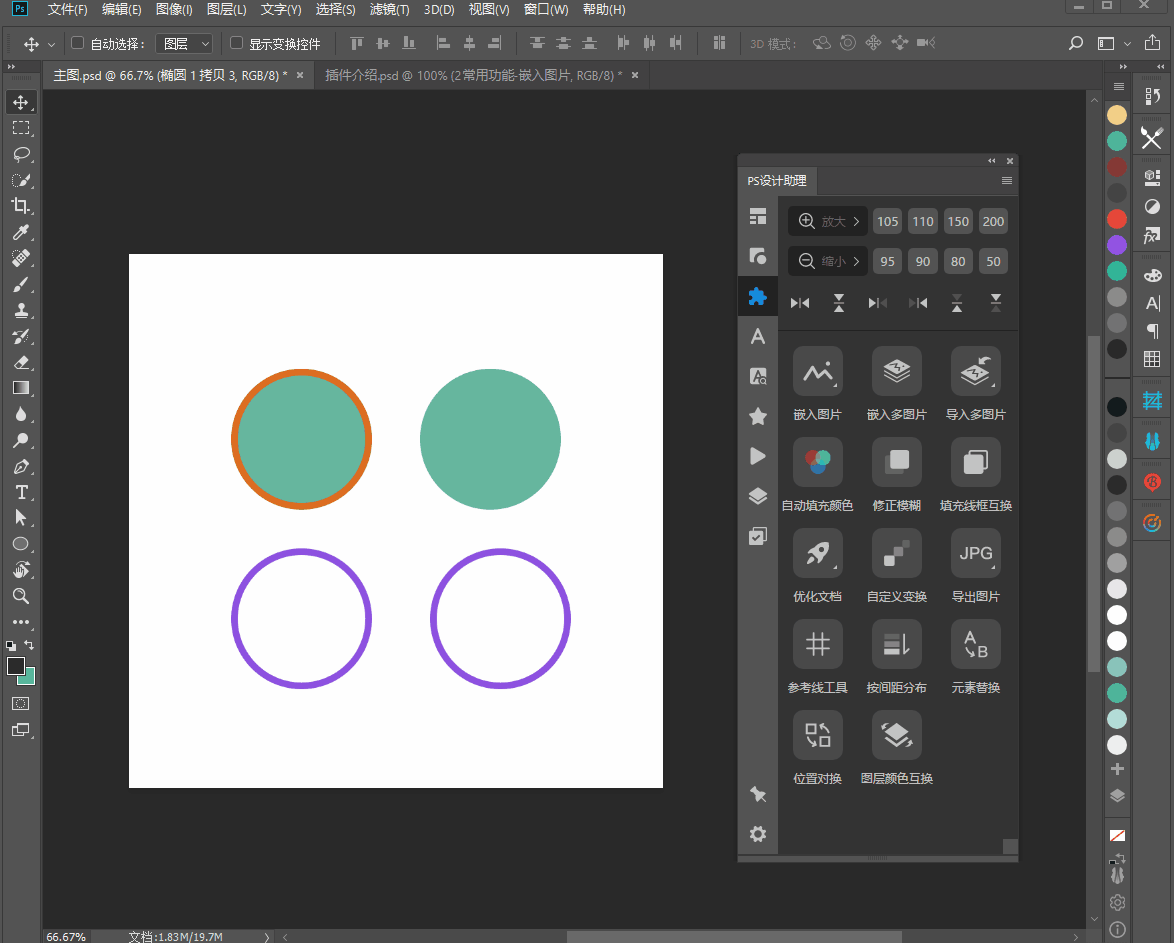Select the Move tool in toolbar
Screen dimensions: 1174x943
(x=21, y=103)
